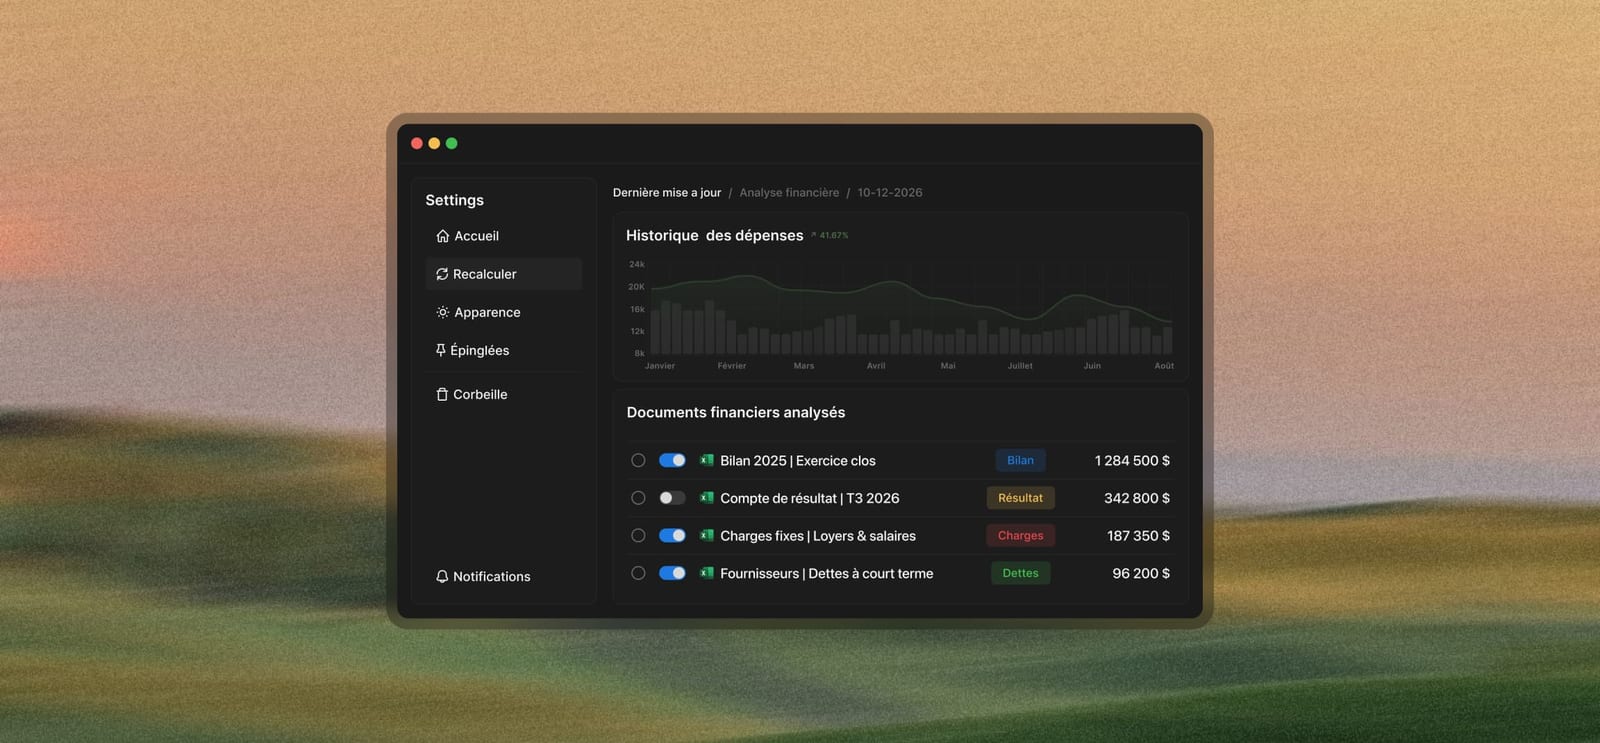Click the Accueil home icon

click(442, 236)
